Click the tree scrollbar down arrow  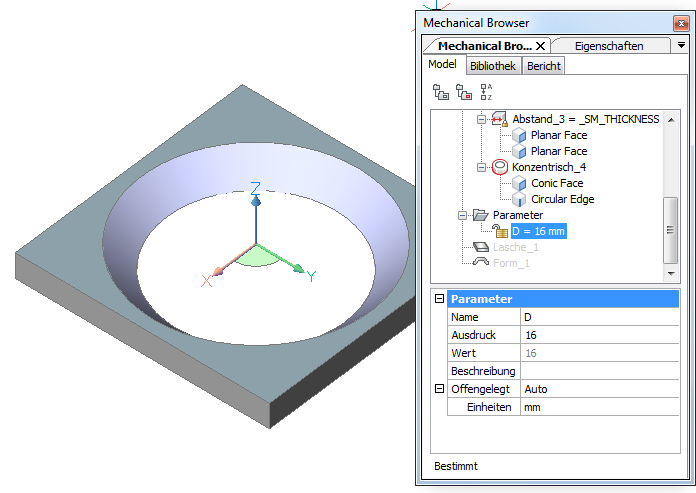tap(670, 273)
